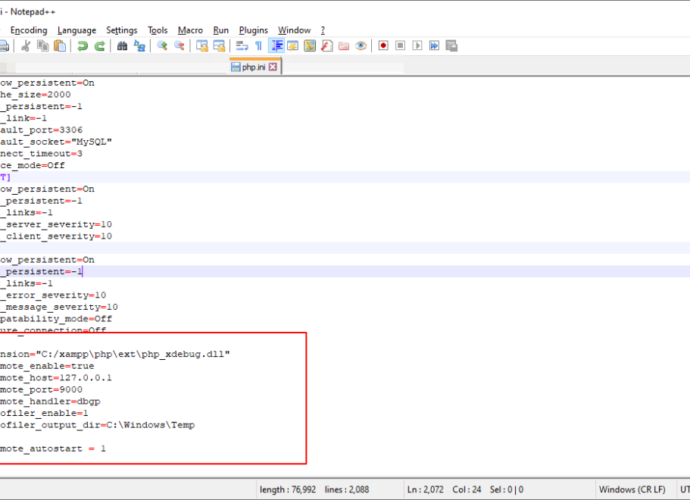The image size is (690, 500).
Task: Toggle file monitoring with the eye icon
Action: [x=360, y=46]
